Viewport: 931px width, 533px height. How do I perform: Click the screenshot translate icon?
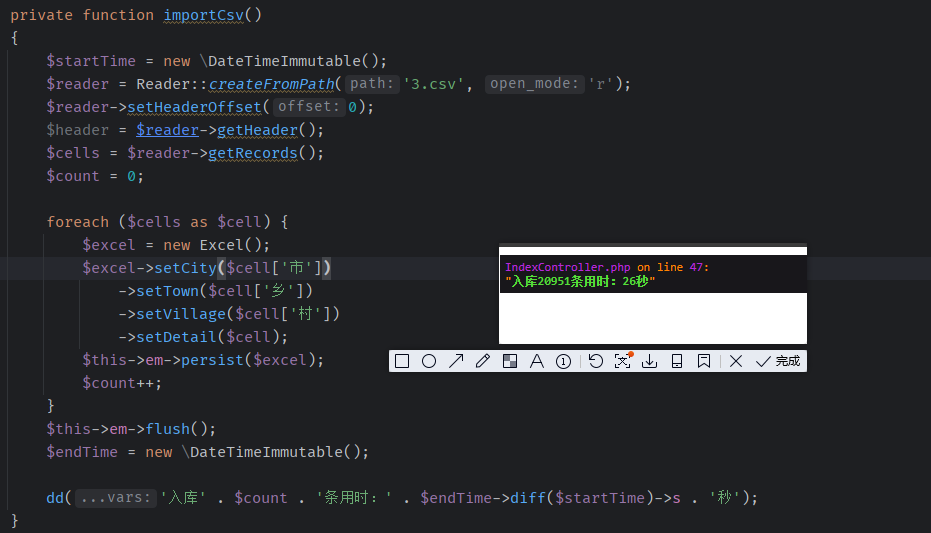click(x=622, y=361)
